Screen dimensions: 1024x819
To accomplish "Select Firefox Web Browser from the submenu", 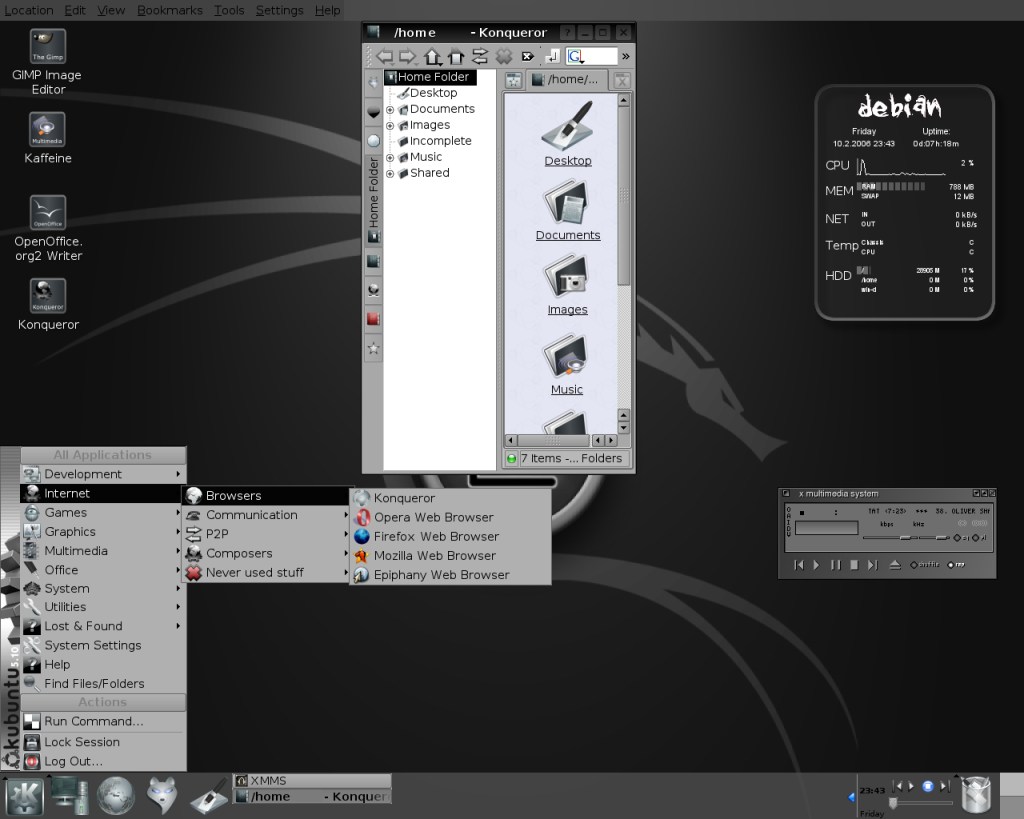I will 436,536.
